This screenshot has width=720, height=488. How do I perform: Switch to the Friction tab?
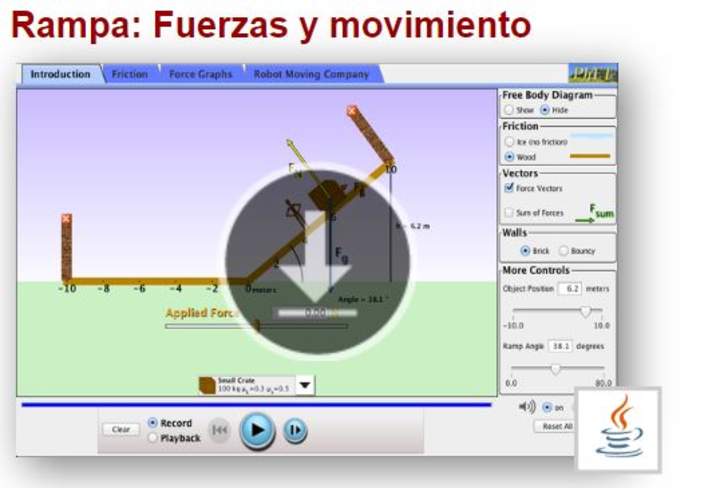[x=129, y=74]
